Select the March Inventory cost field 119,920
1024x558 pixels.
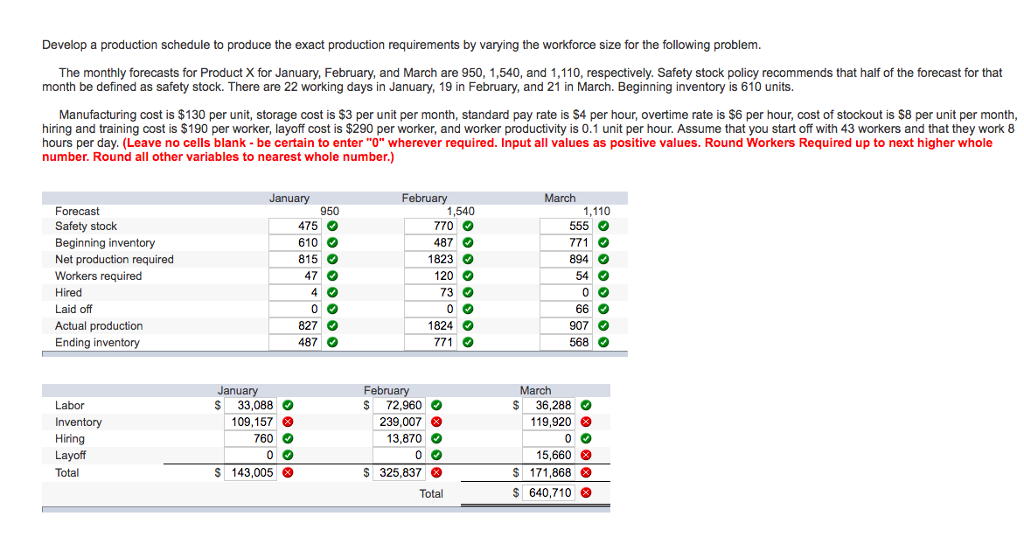point(549,422)
